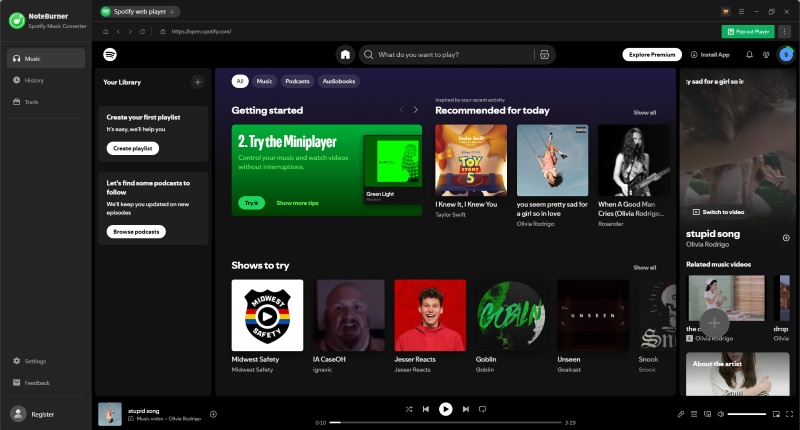Screen dimensions: 800x430
Task: Toggle shuffle playback
Action: (x=409, y=409)
